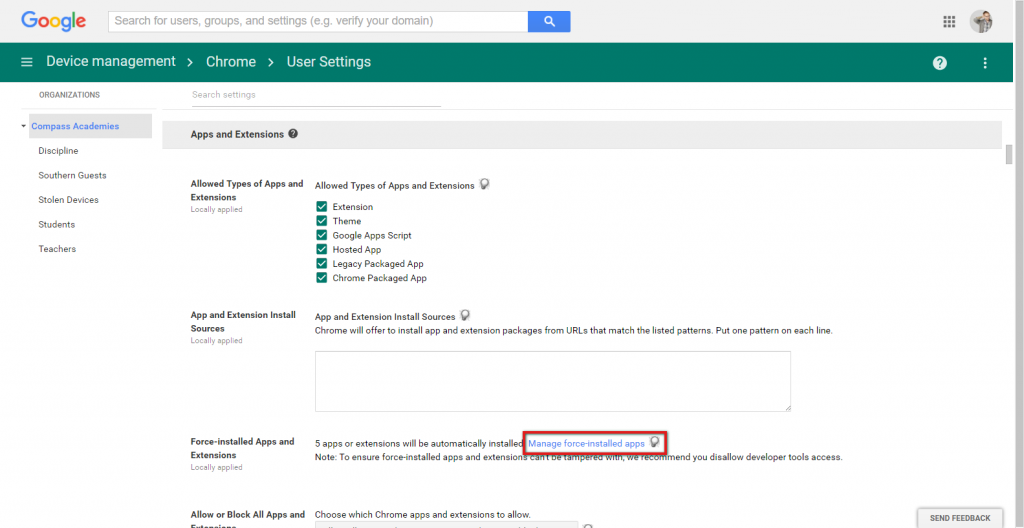Click lightbulb next to Install Sources
The image size is (1024, 528).
(x=465, y=316)
